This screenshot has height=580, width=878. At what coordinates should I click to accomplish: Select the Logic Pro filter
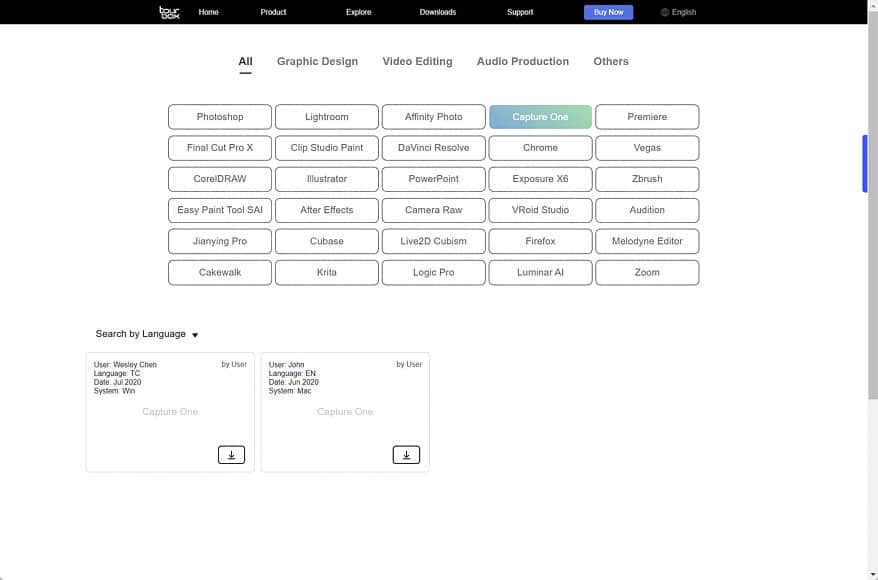pyautogui.click(x=433, y=273)
